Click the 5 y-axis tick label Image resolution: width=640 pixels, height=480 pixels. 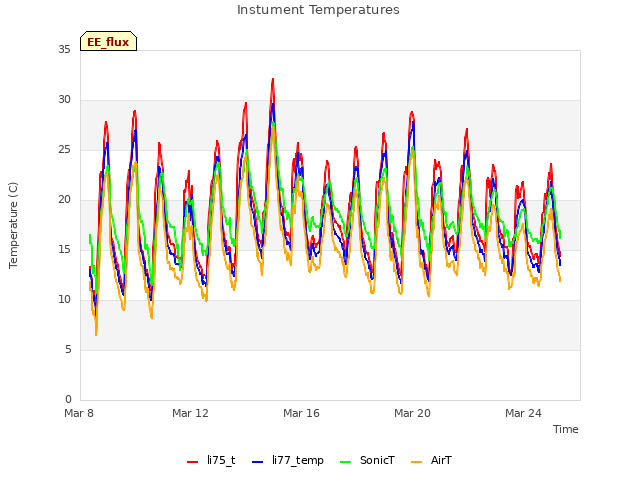[x=68, y=349]
